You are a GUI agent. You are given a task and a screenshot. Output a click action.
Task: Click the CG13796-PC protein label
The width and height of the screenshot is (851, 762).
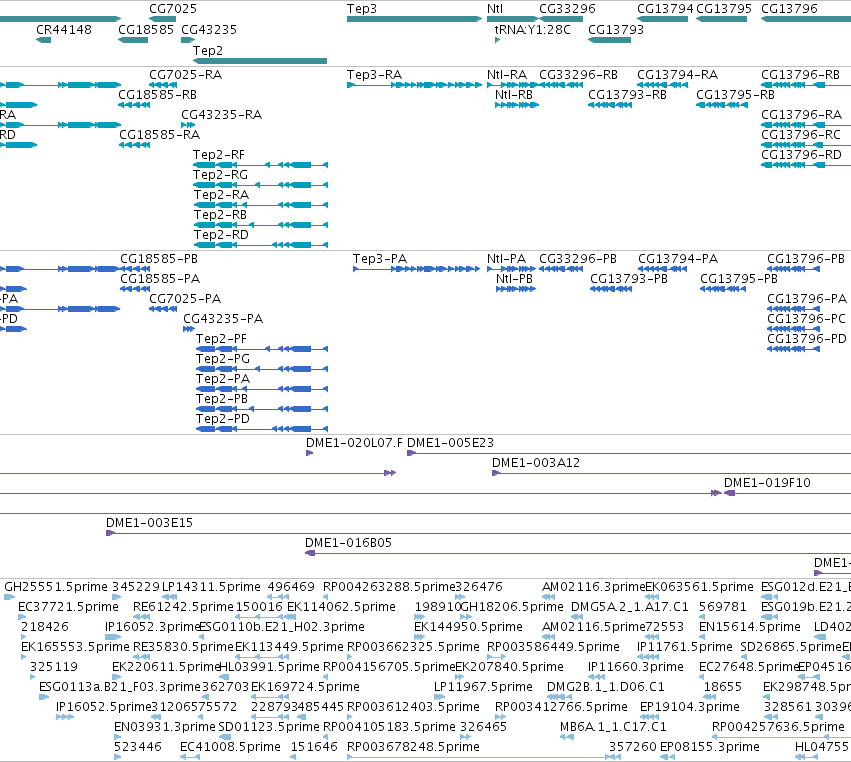(806, 319)
